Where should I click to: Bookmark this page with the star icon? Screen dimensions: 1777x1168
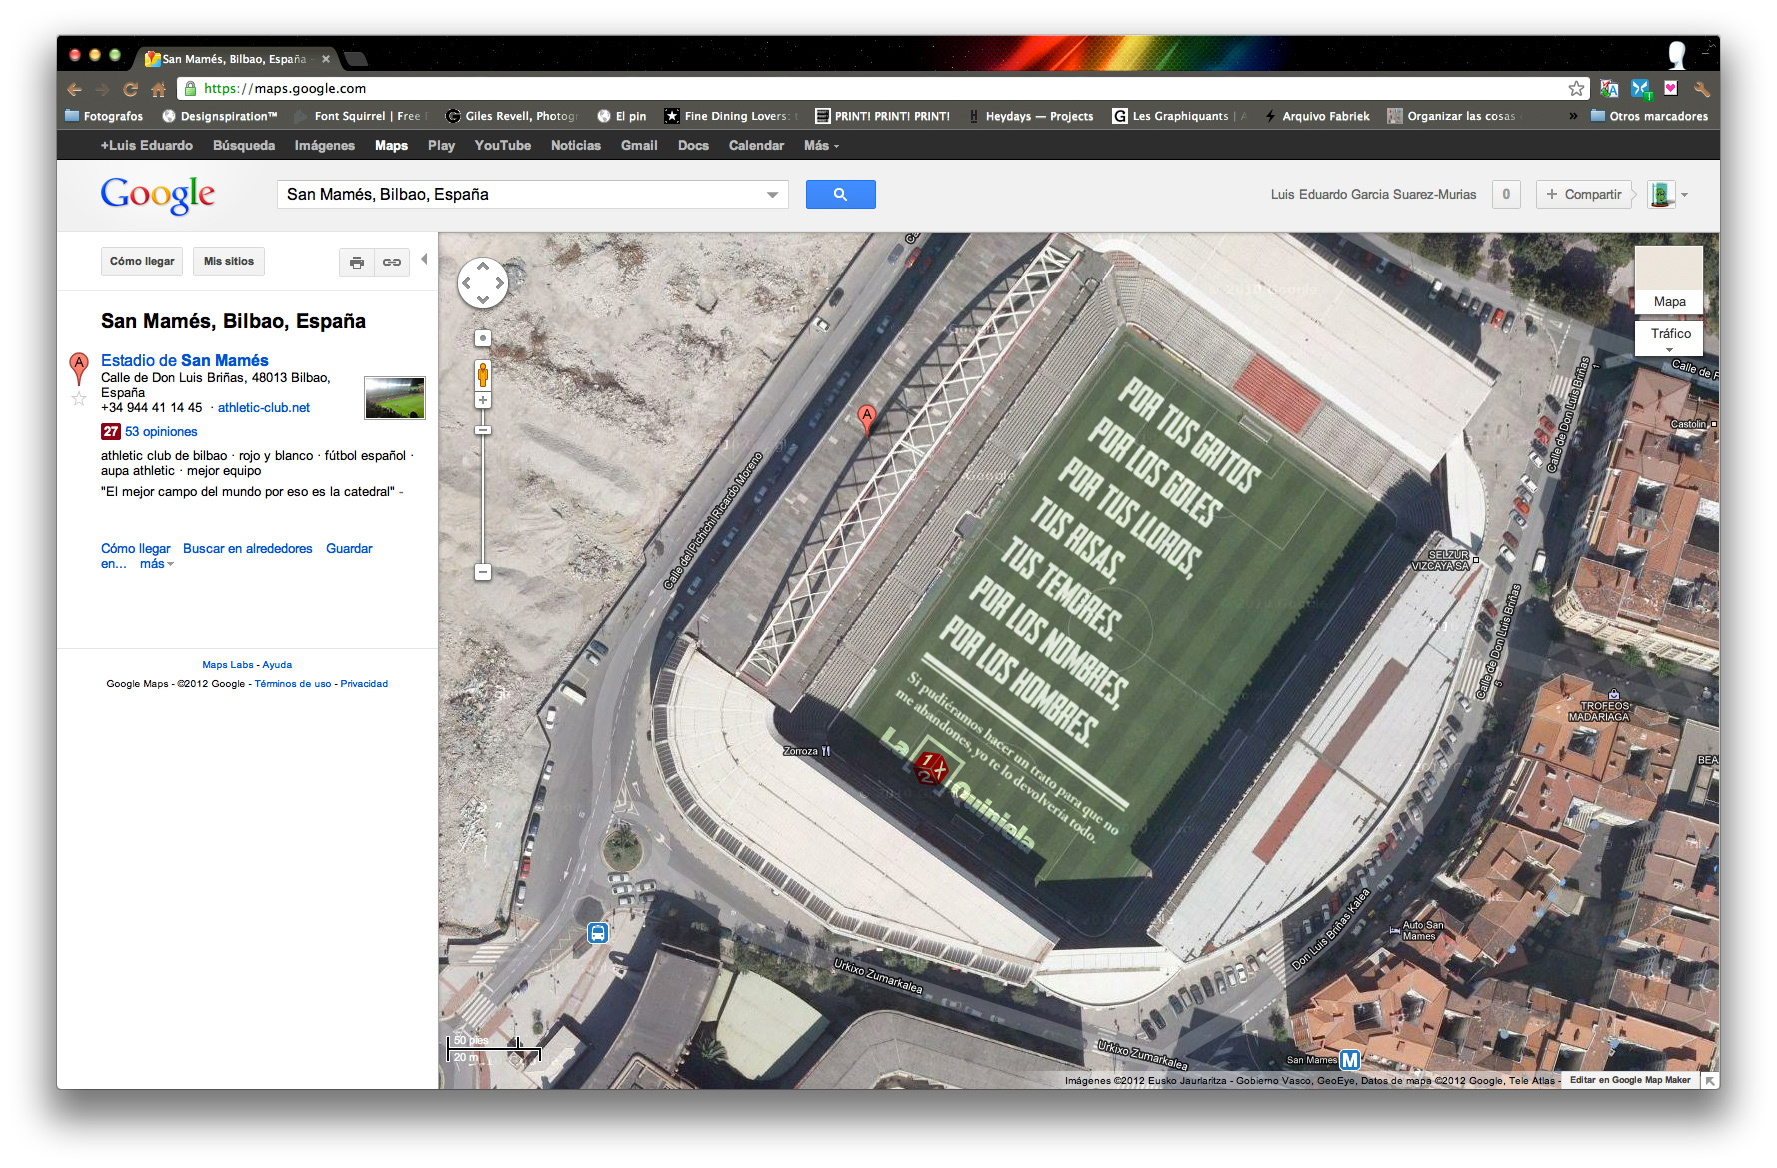(x=1576, y=88)
